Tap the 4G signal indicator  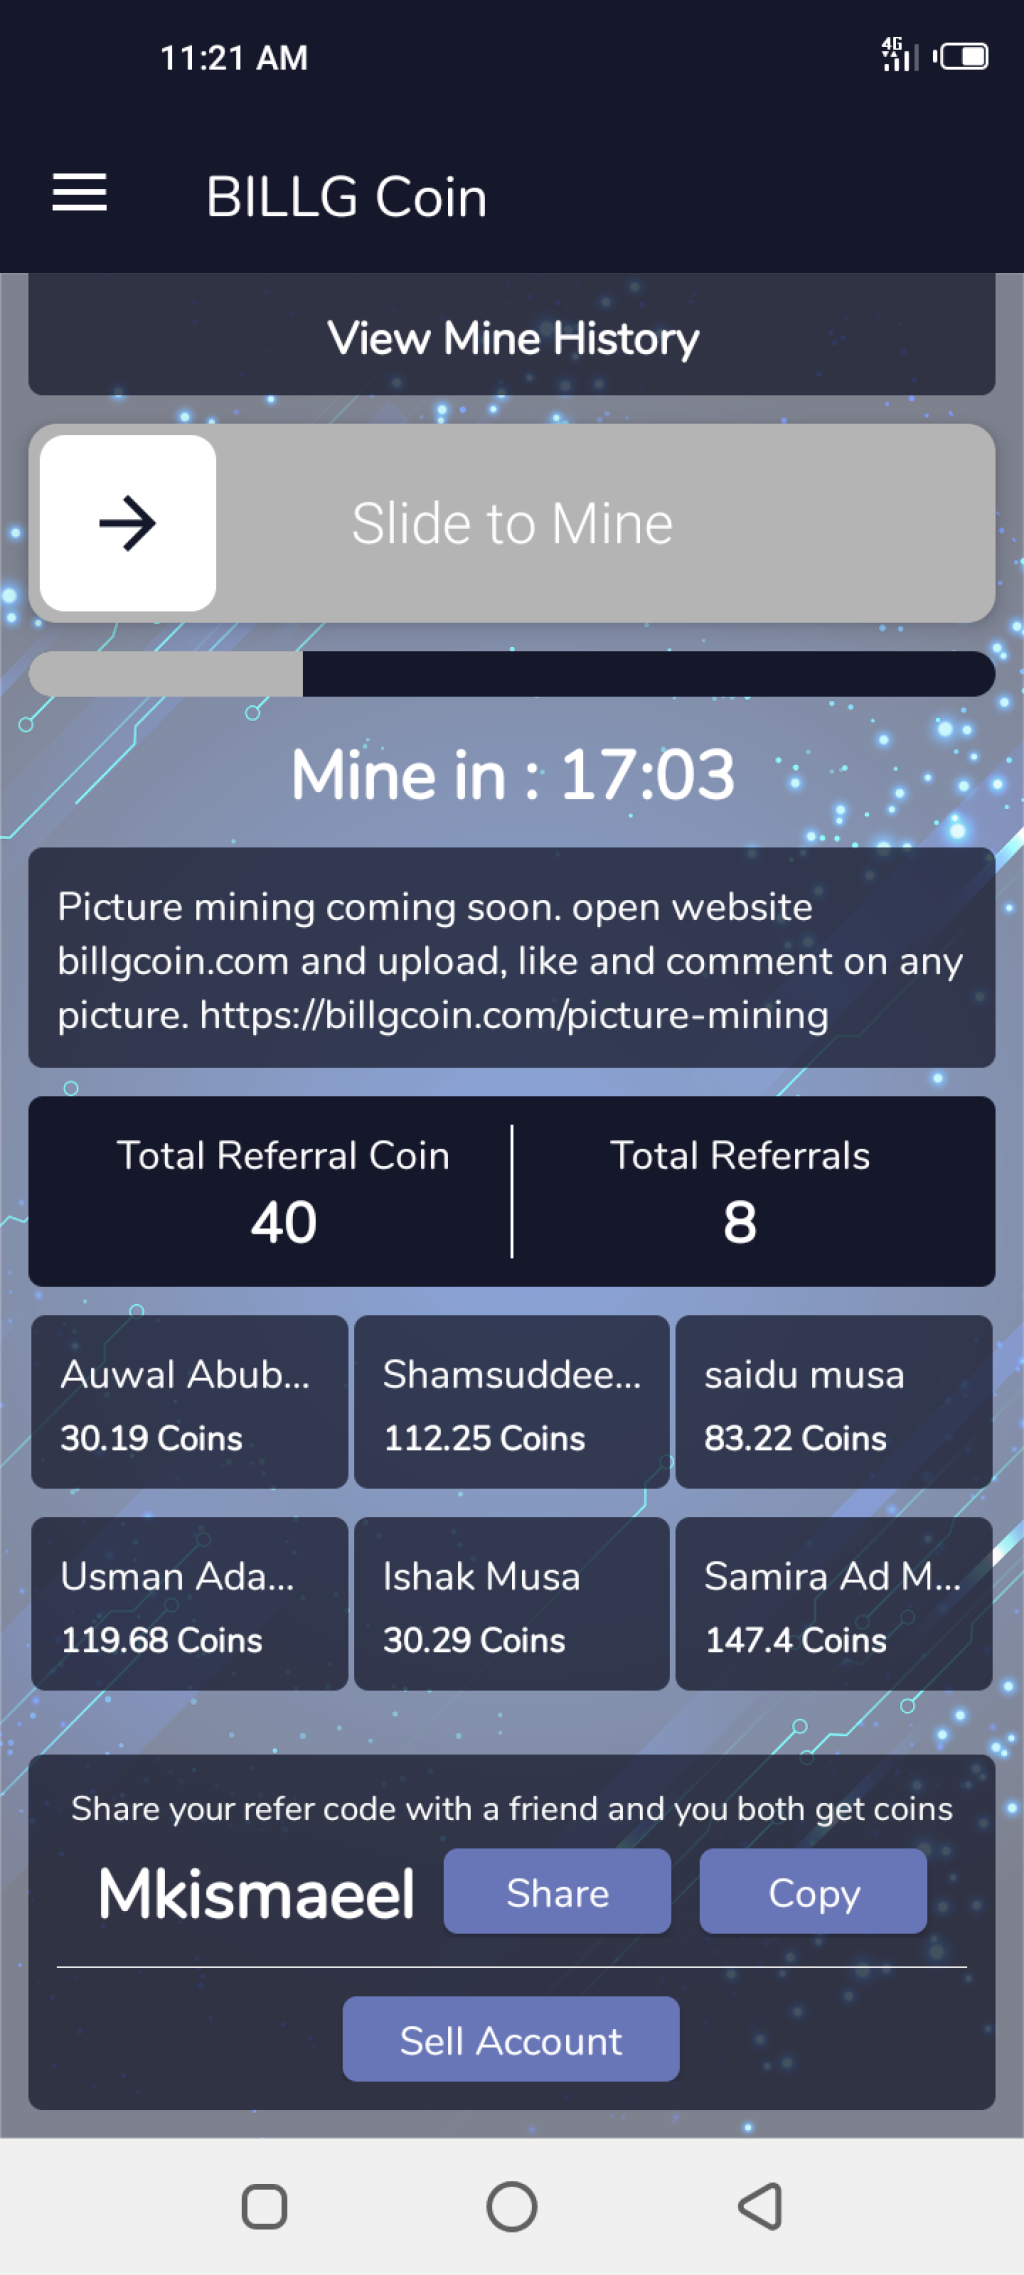[x=899, y=55]
